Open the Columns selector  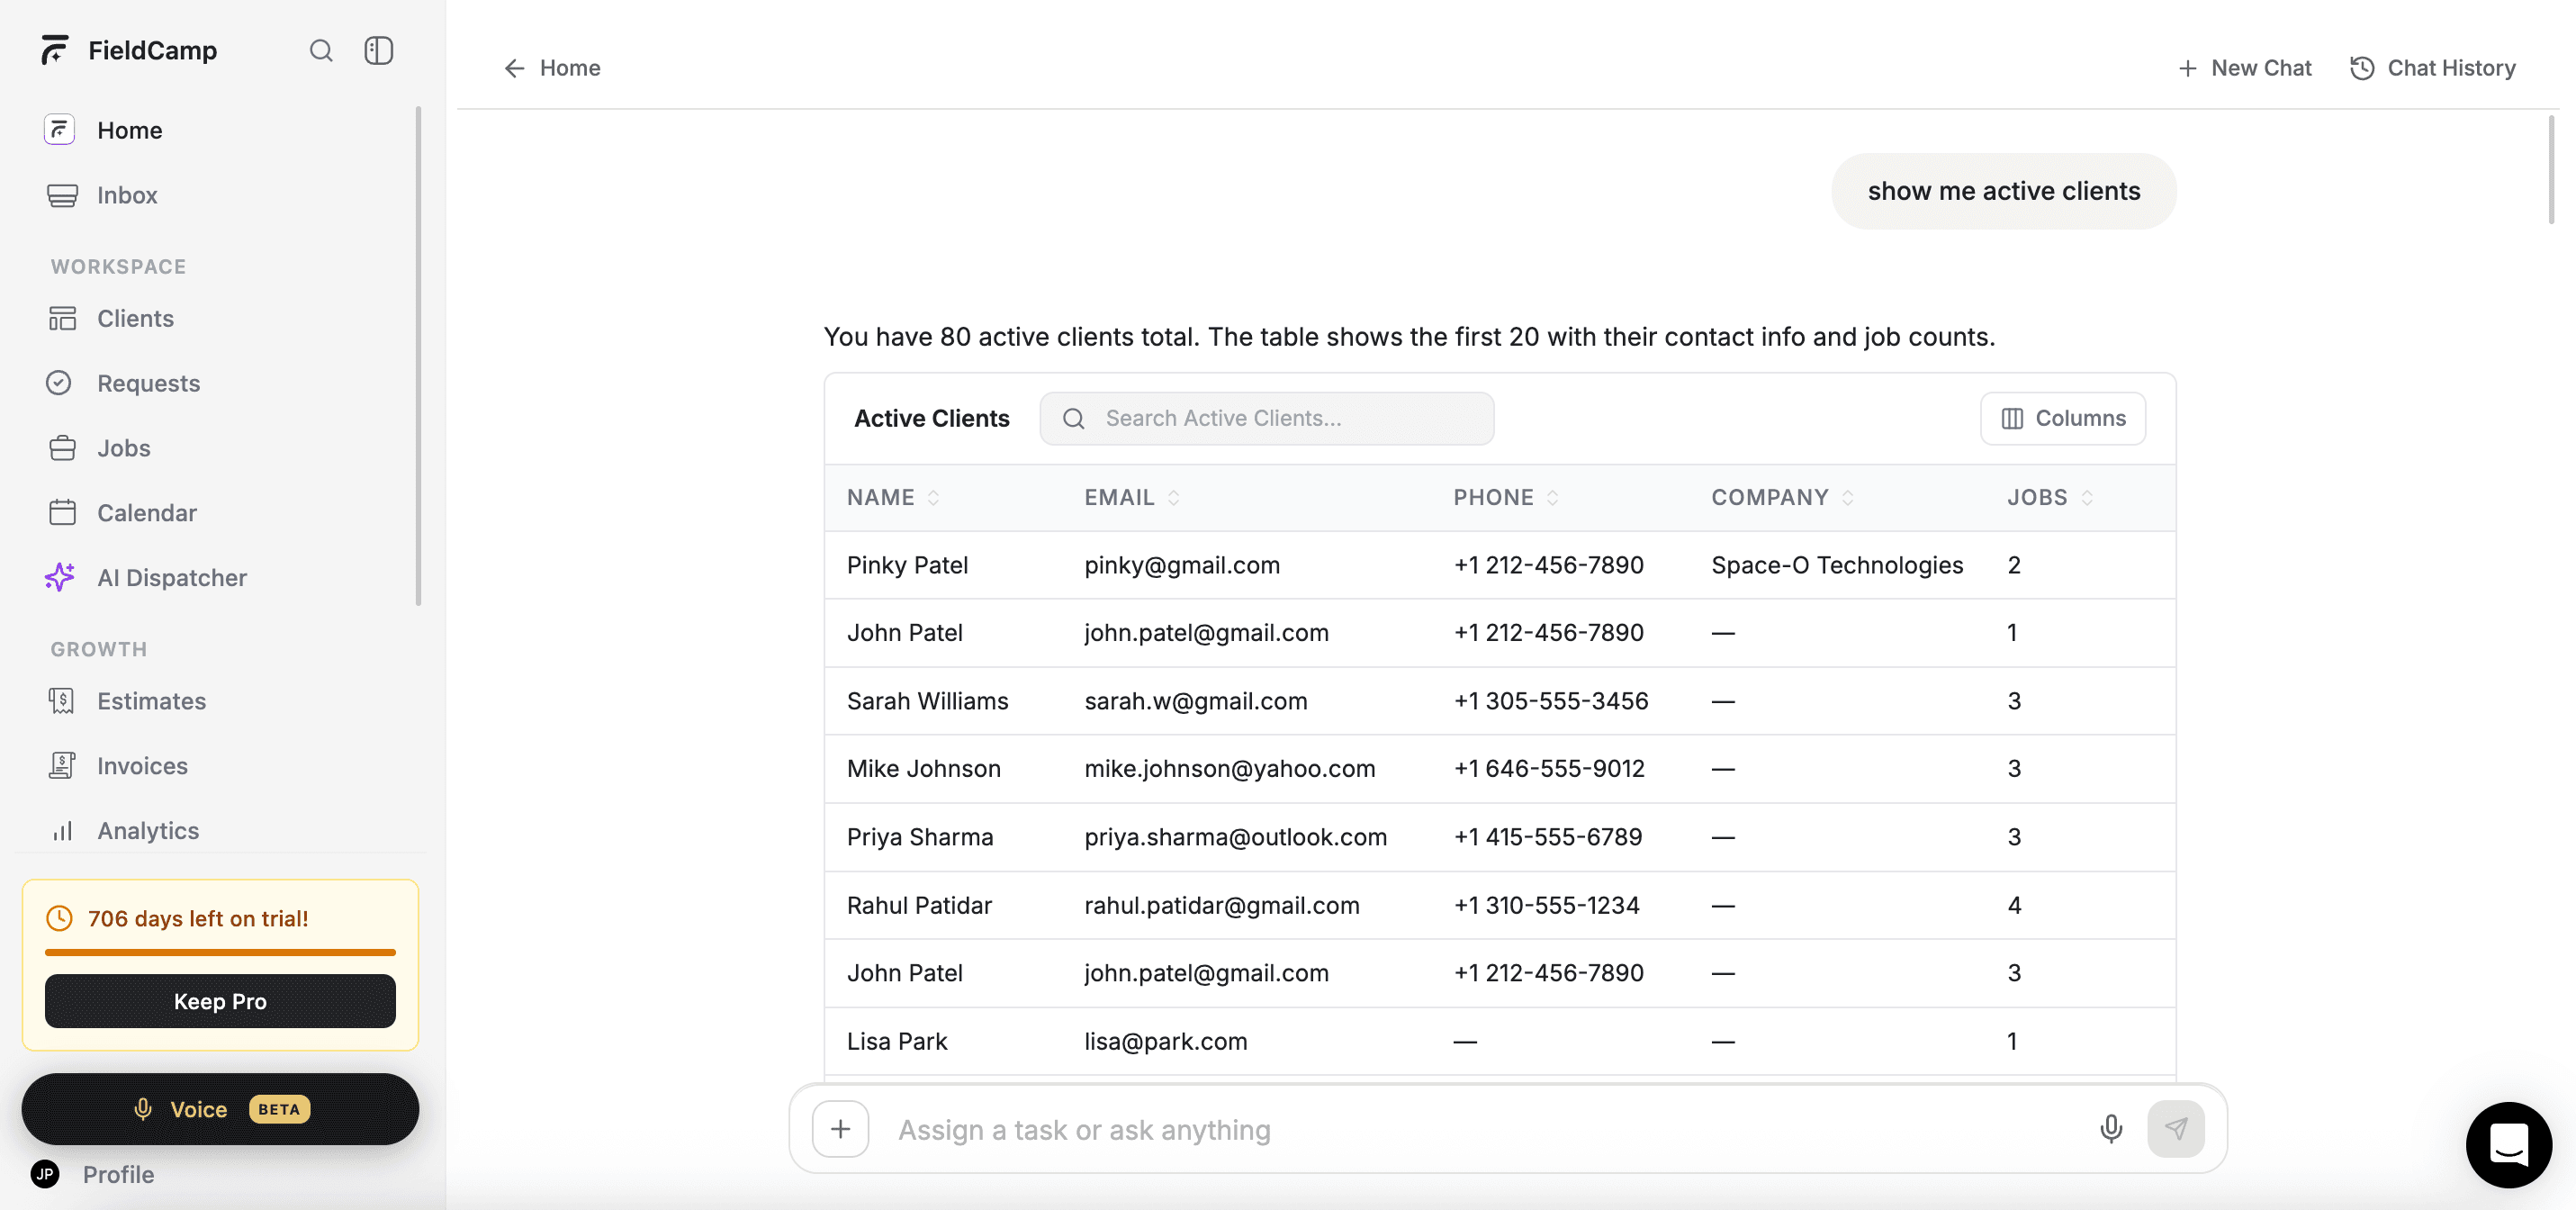tap(2062, 418)
